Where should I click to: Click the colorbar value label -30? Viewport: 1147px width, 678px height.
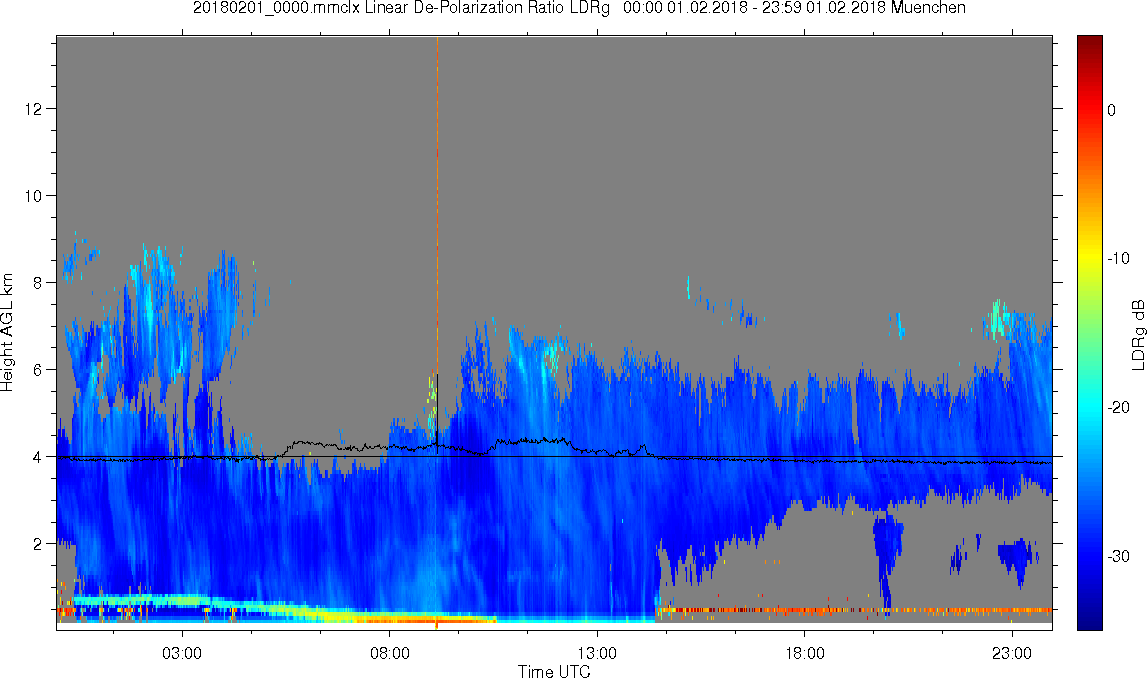tap(1118, 556)
